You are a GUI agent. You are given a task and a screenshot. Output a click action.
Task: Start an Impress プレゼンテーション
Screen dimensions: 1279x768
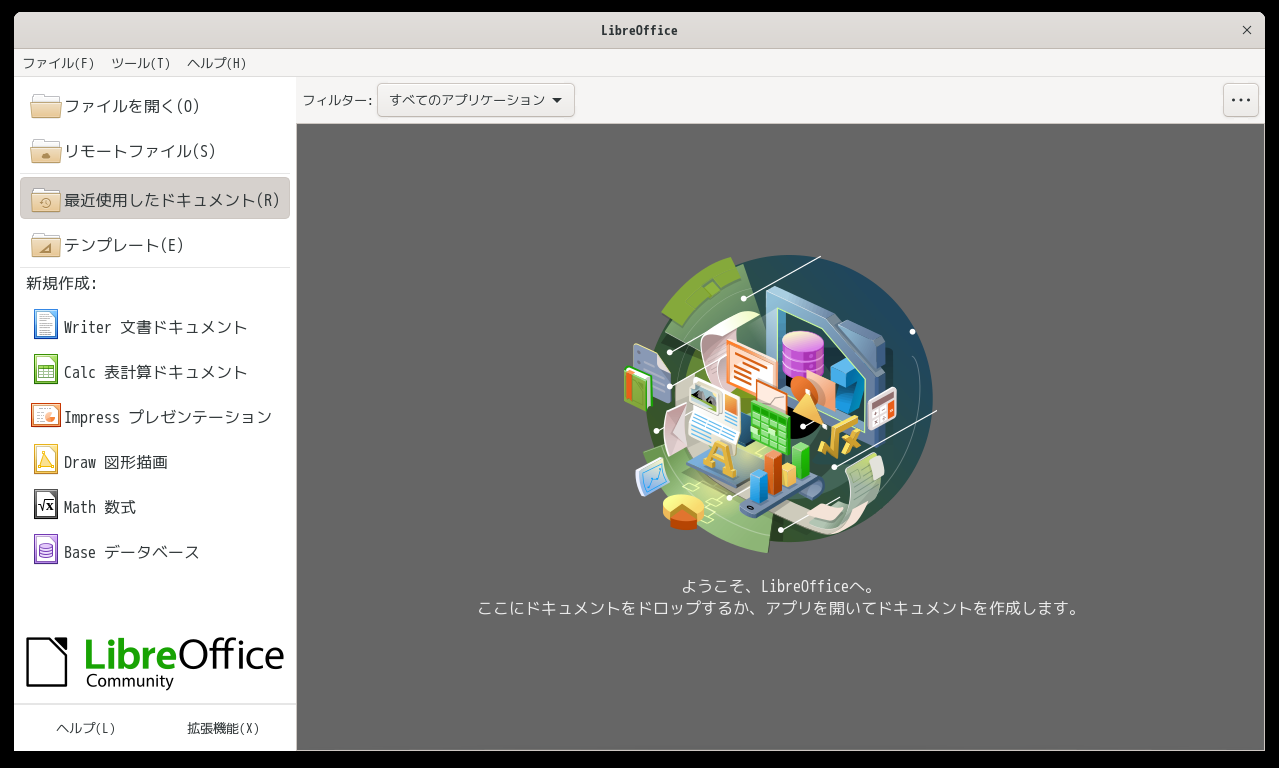[x=168, y=417]
